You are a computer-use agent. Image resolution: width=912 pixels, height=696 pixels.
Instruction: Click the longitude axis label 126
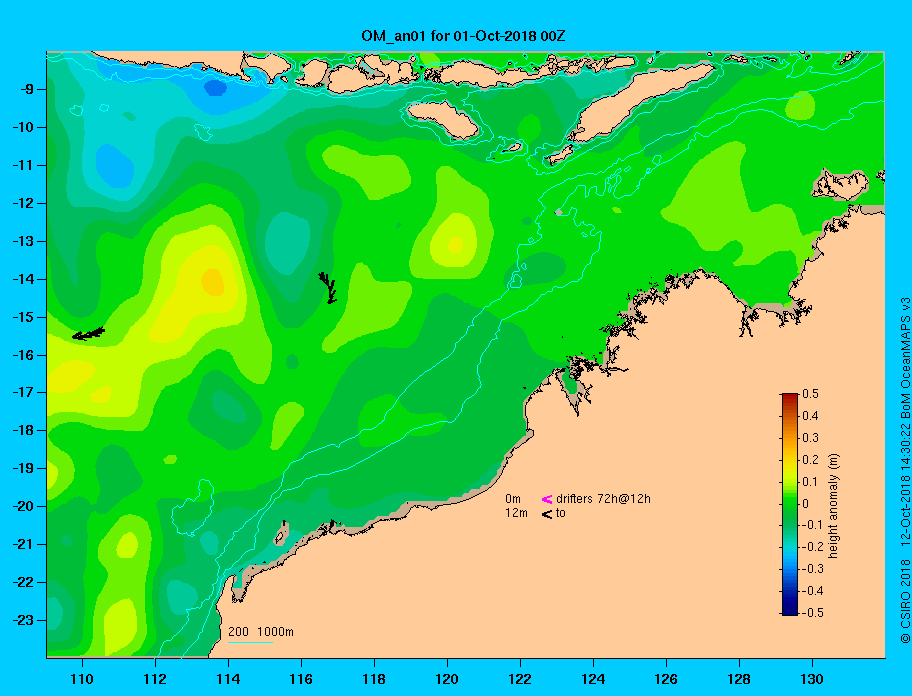[x=666, y=679]
